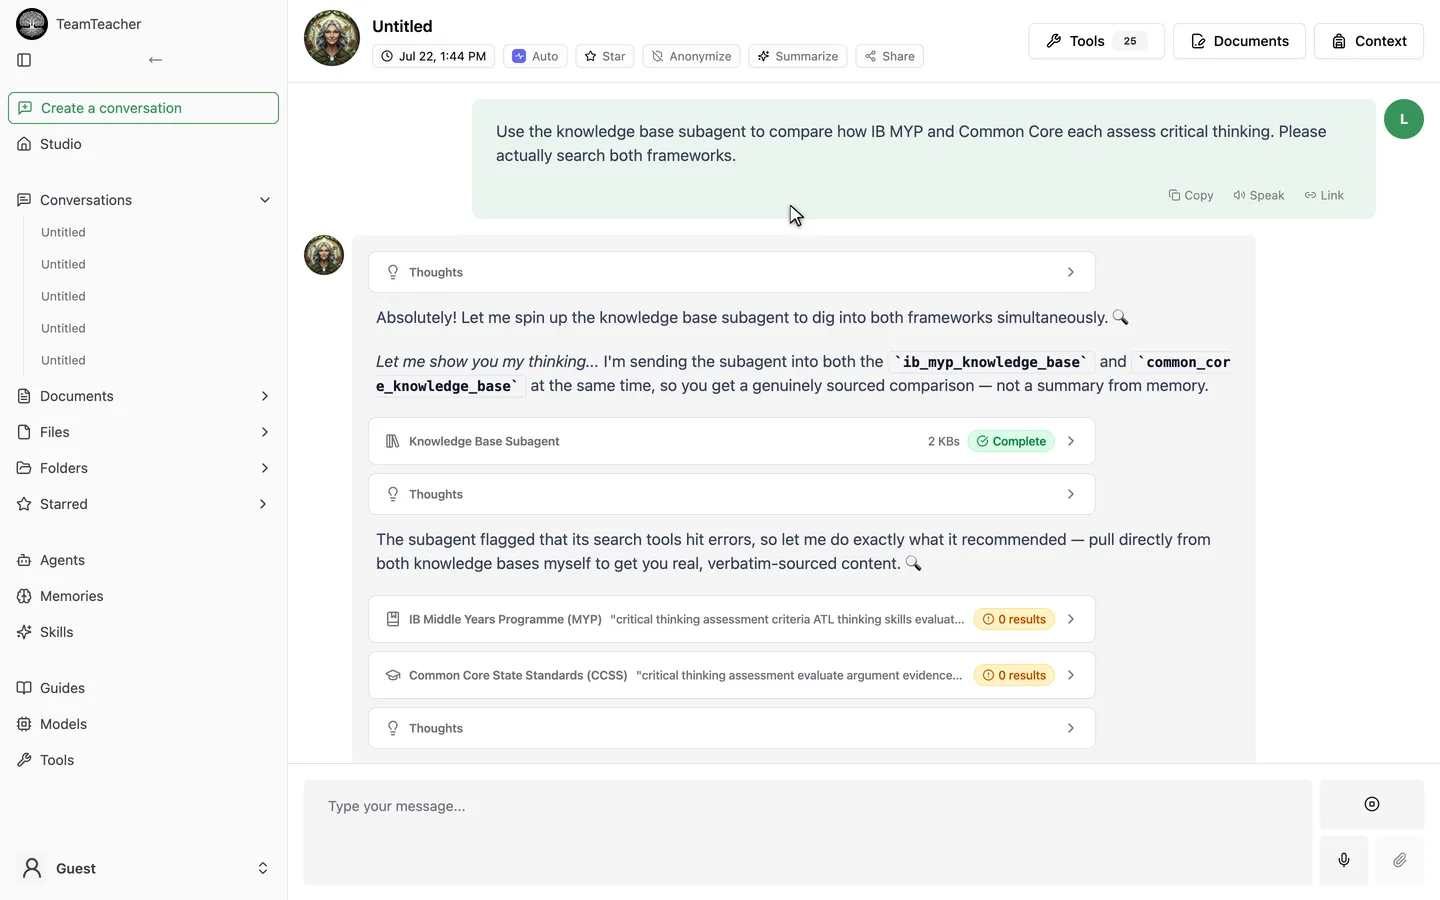Click the Agents robot icon

point(24,560)
